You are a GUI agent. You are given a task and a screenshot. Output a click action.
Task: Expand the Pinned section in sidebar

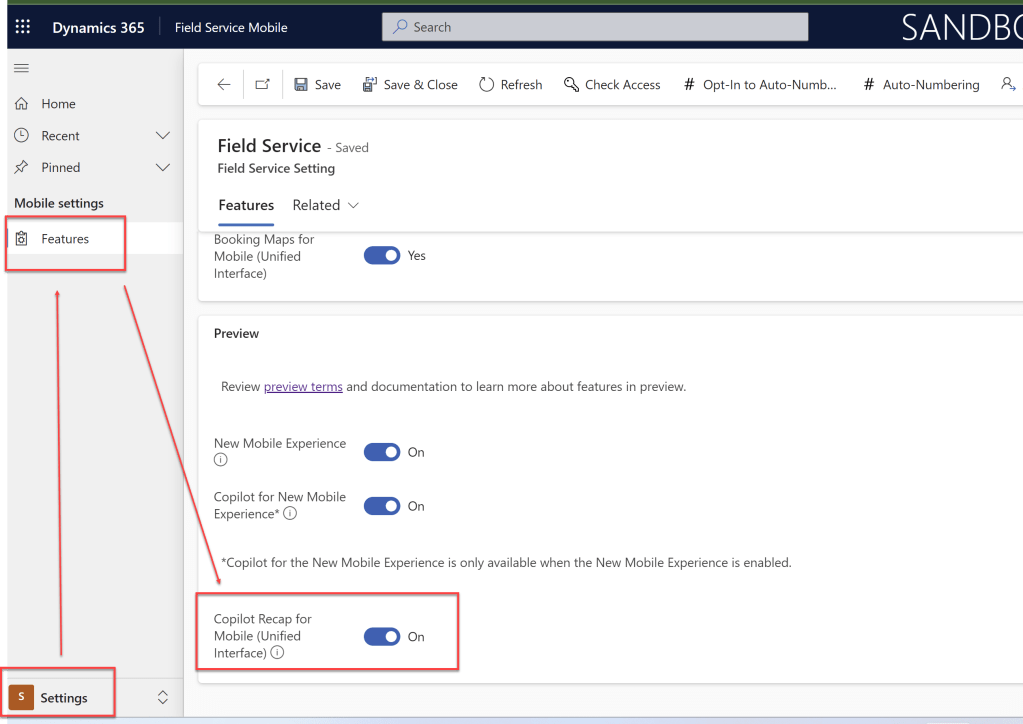[163, 168]
